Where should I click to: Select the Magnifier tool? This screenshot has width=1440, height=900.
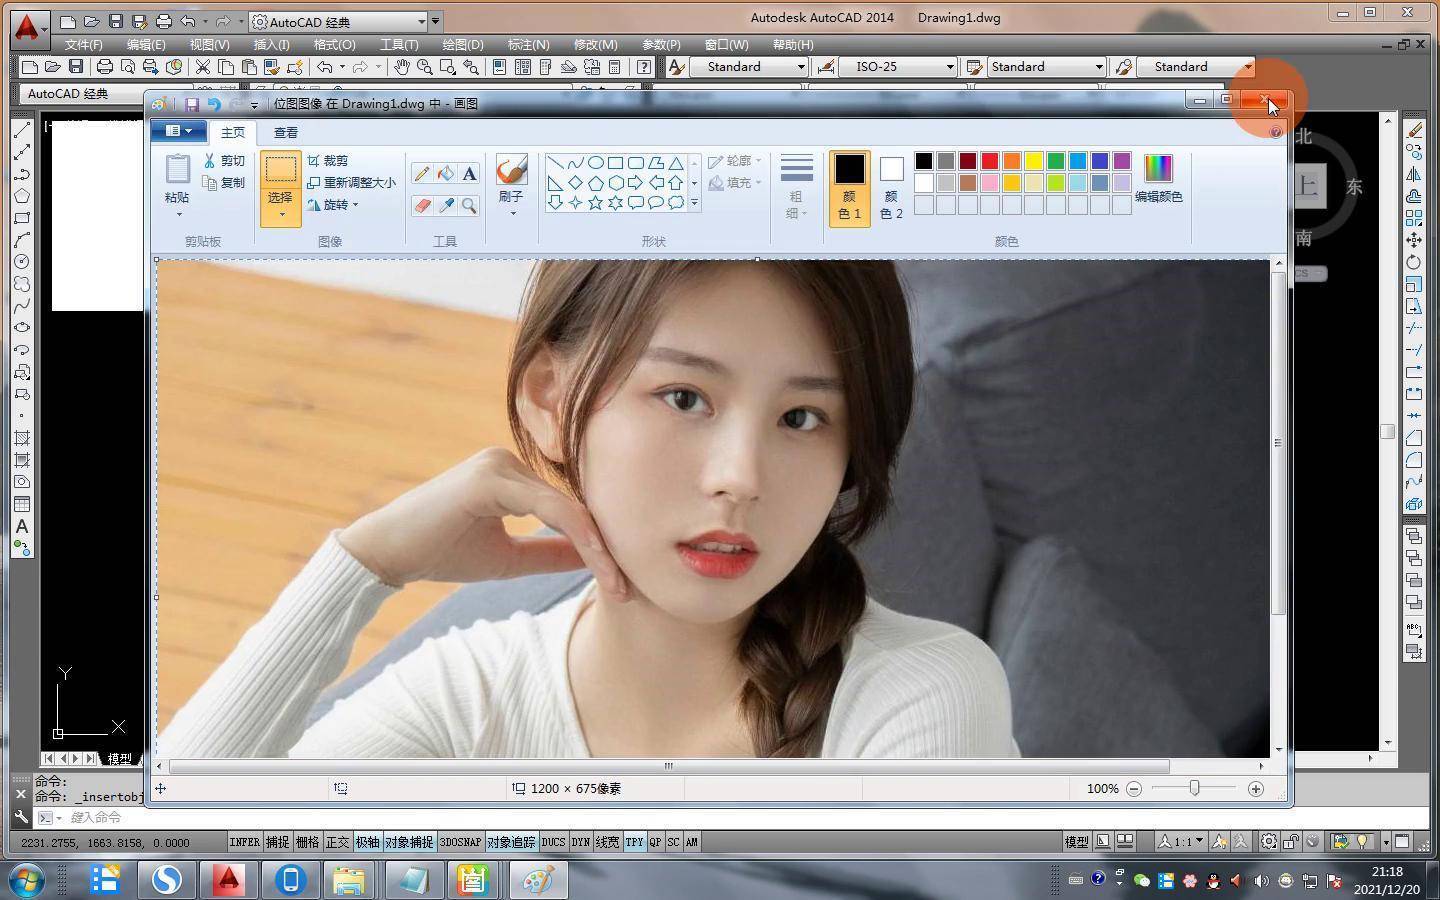469,205
